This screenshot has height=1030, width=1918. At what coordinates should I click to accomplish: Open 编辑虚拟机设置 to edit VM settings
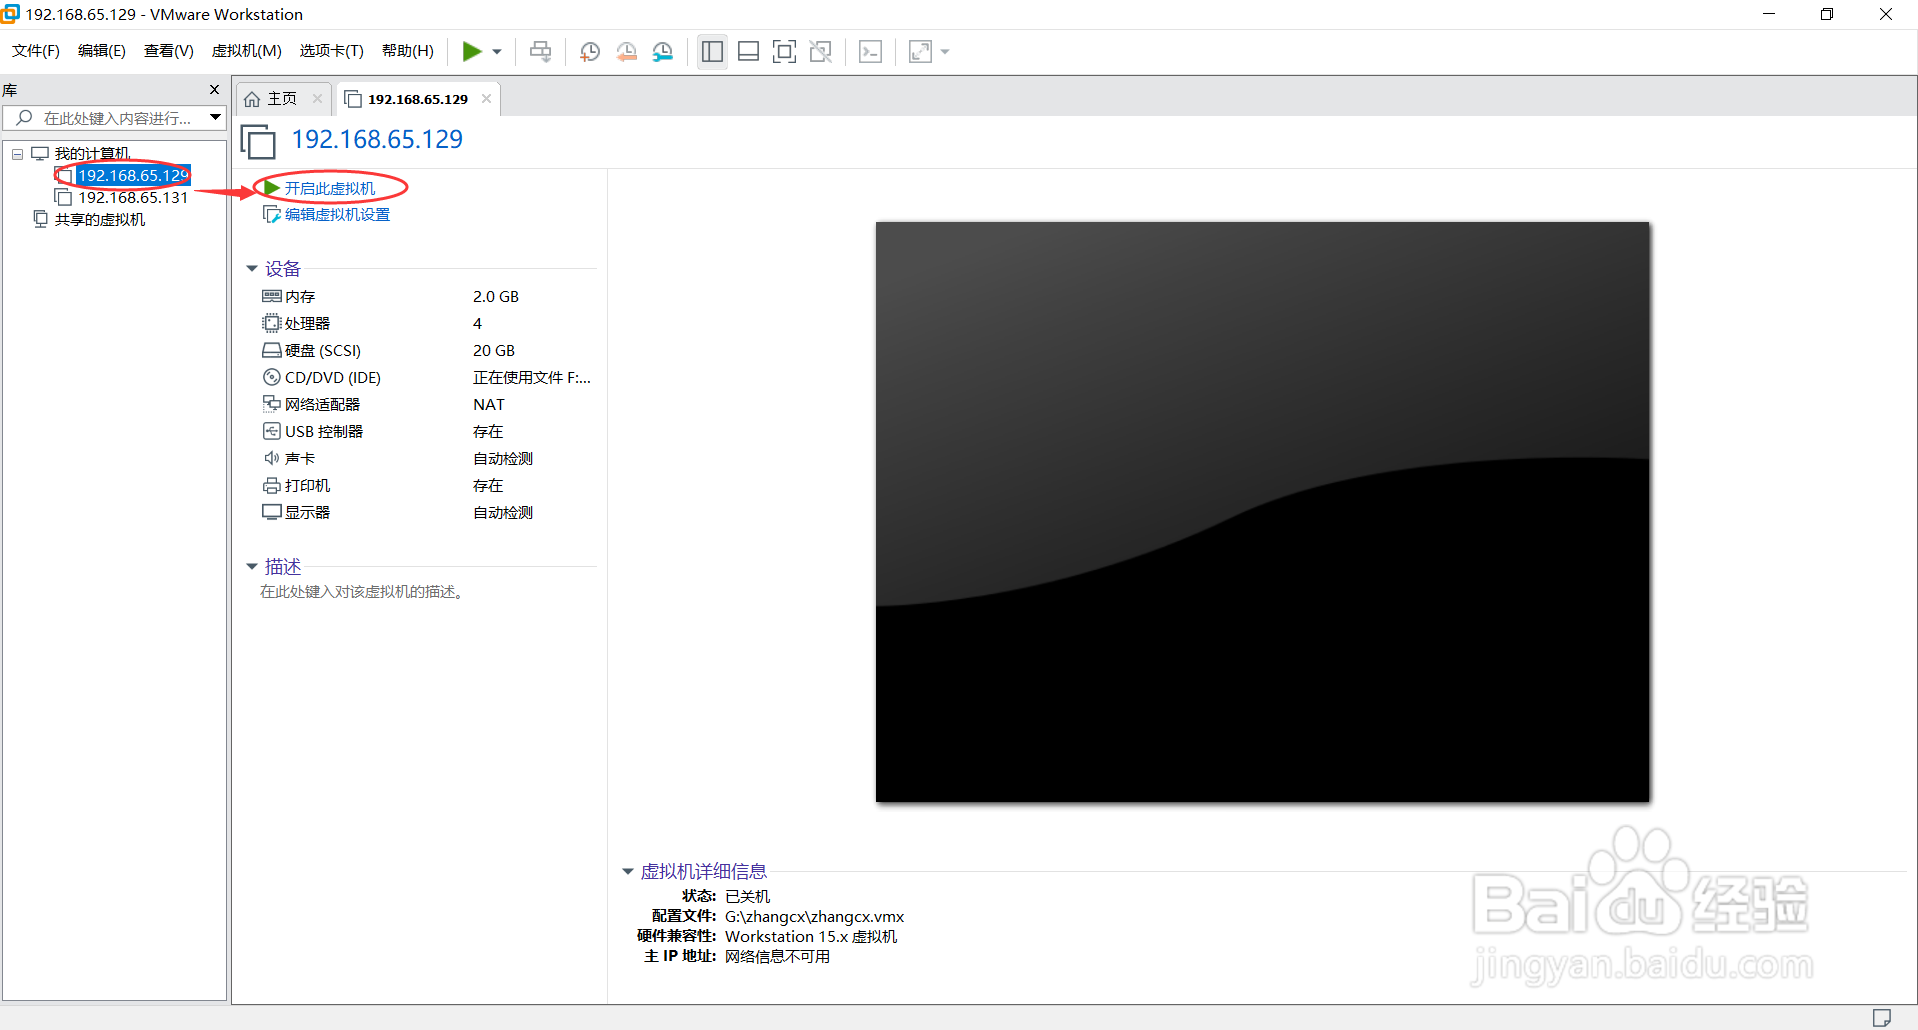pos(336,213)
